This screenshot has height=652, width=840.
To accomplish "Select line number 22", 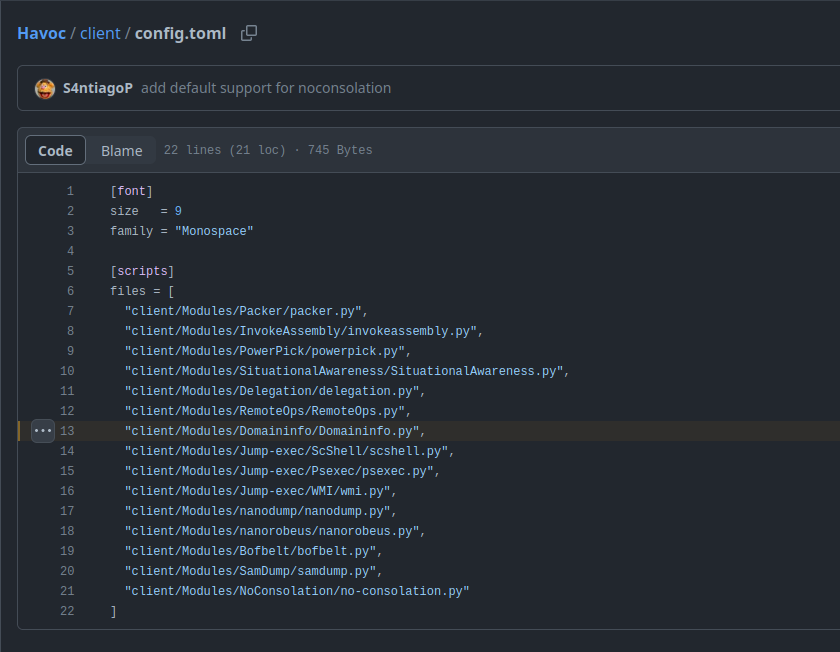I will tap(67, 611).
